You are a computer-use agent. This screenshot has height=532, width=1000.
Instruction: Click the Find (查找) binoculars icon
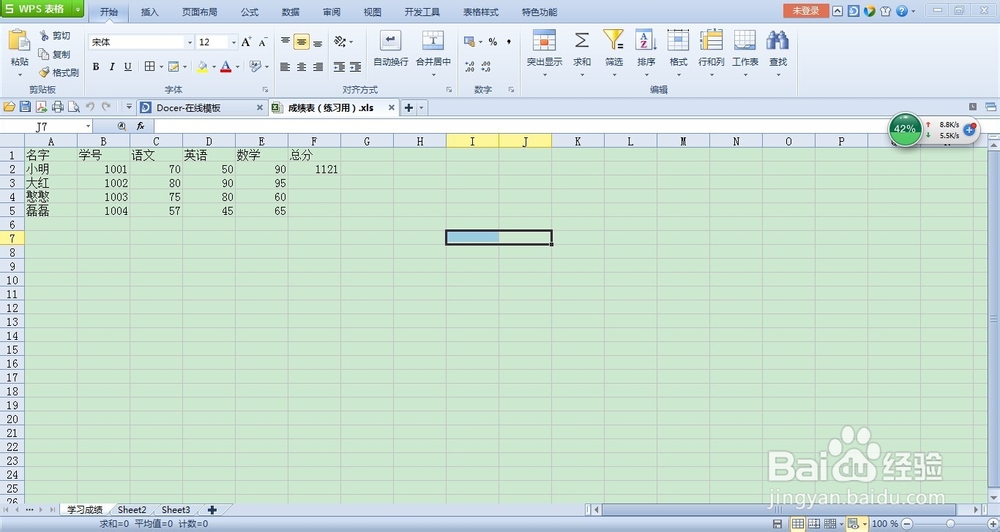(777, 40)
